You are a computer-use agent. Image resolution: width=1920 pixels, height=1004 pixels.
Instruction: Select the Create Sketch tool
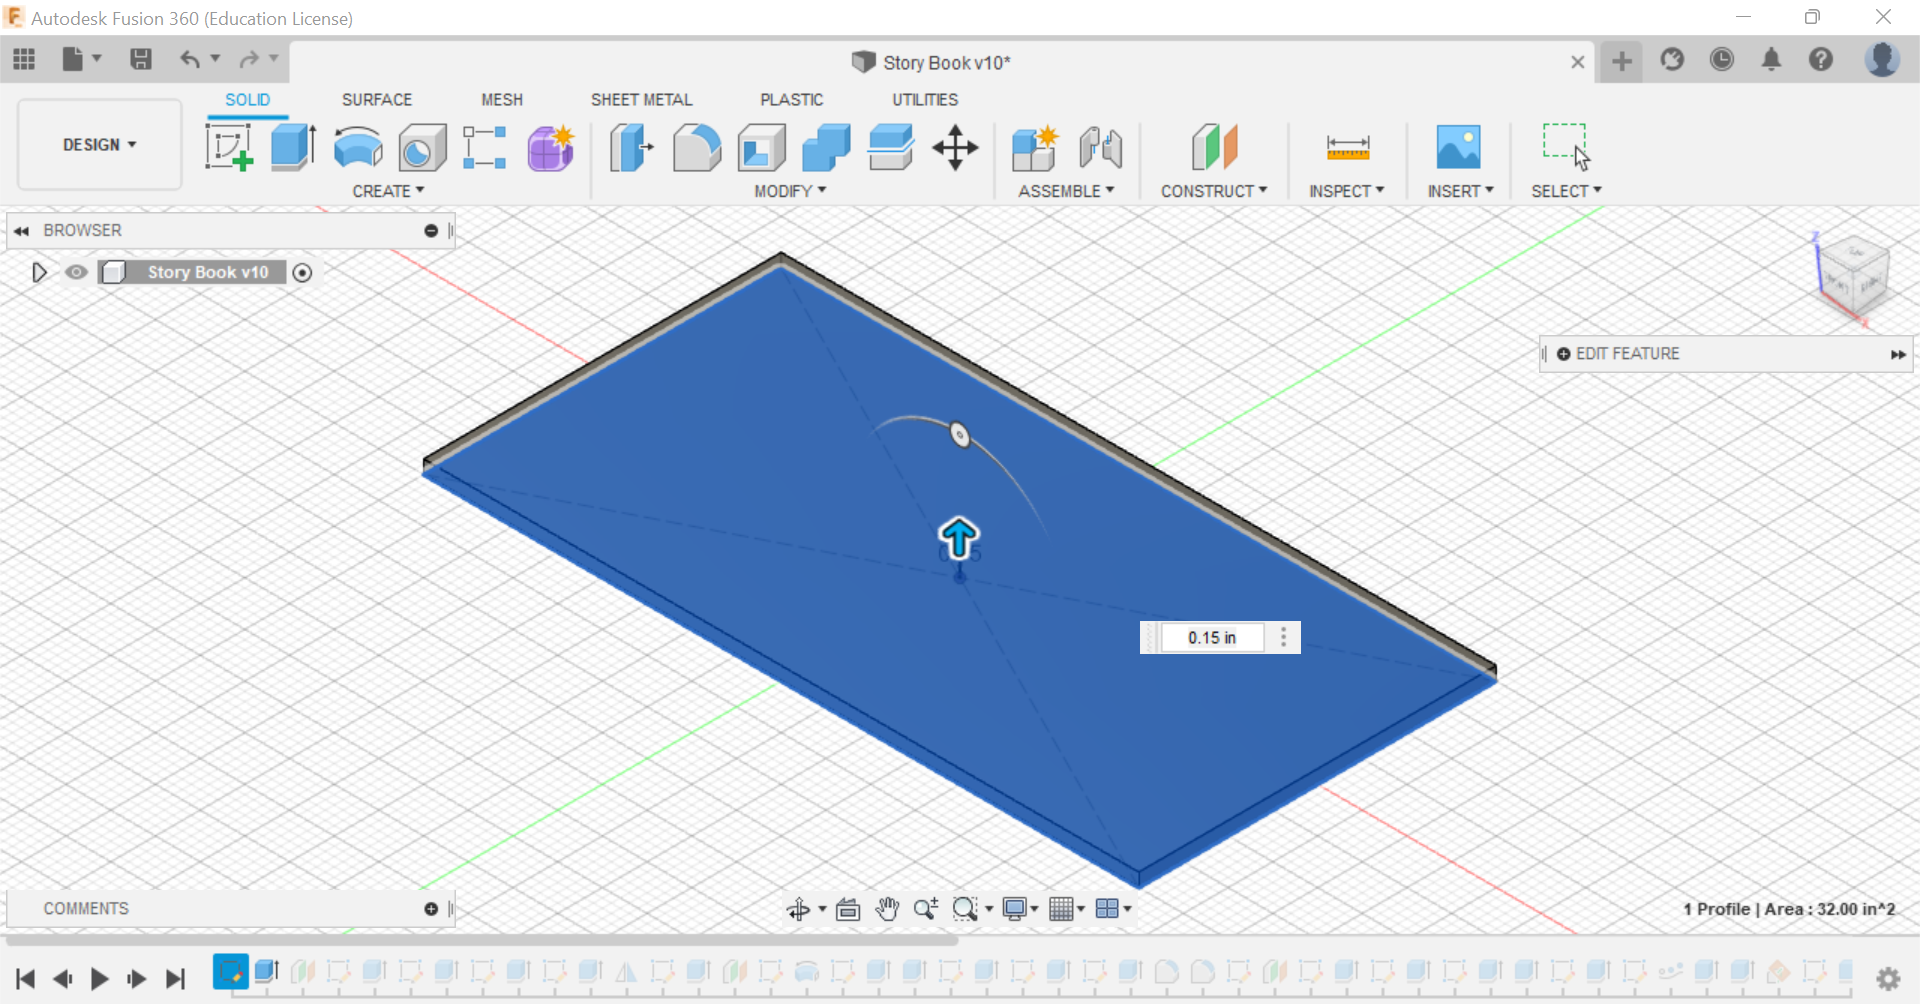tap(229, 147)
